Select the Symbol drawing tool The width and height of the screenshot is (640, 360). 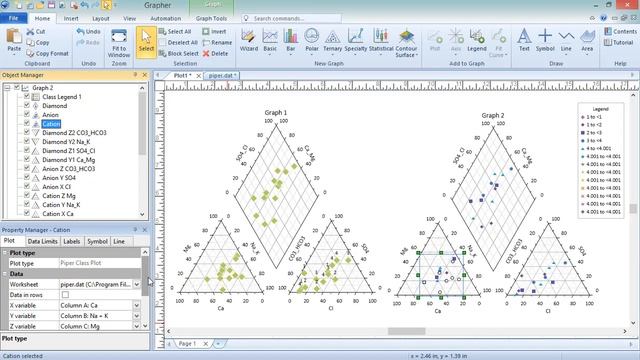(545, 36)
